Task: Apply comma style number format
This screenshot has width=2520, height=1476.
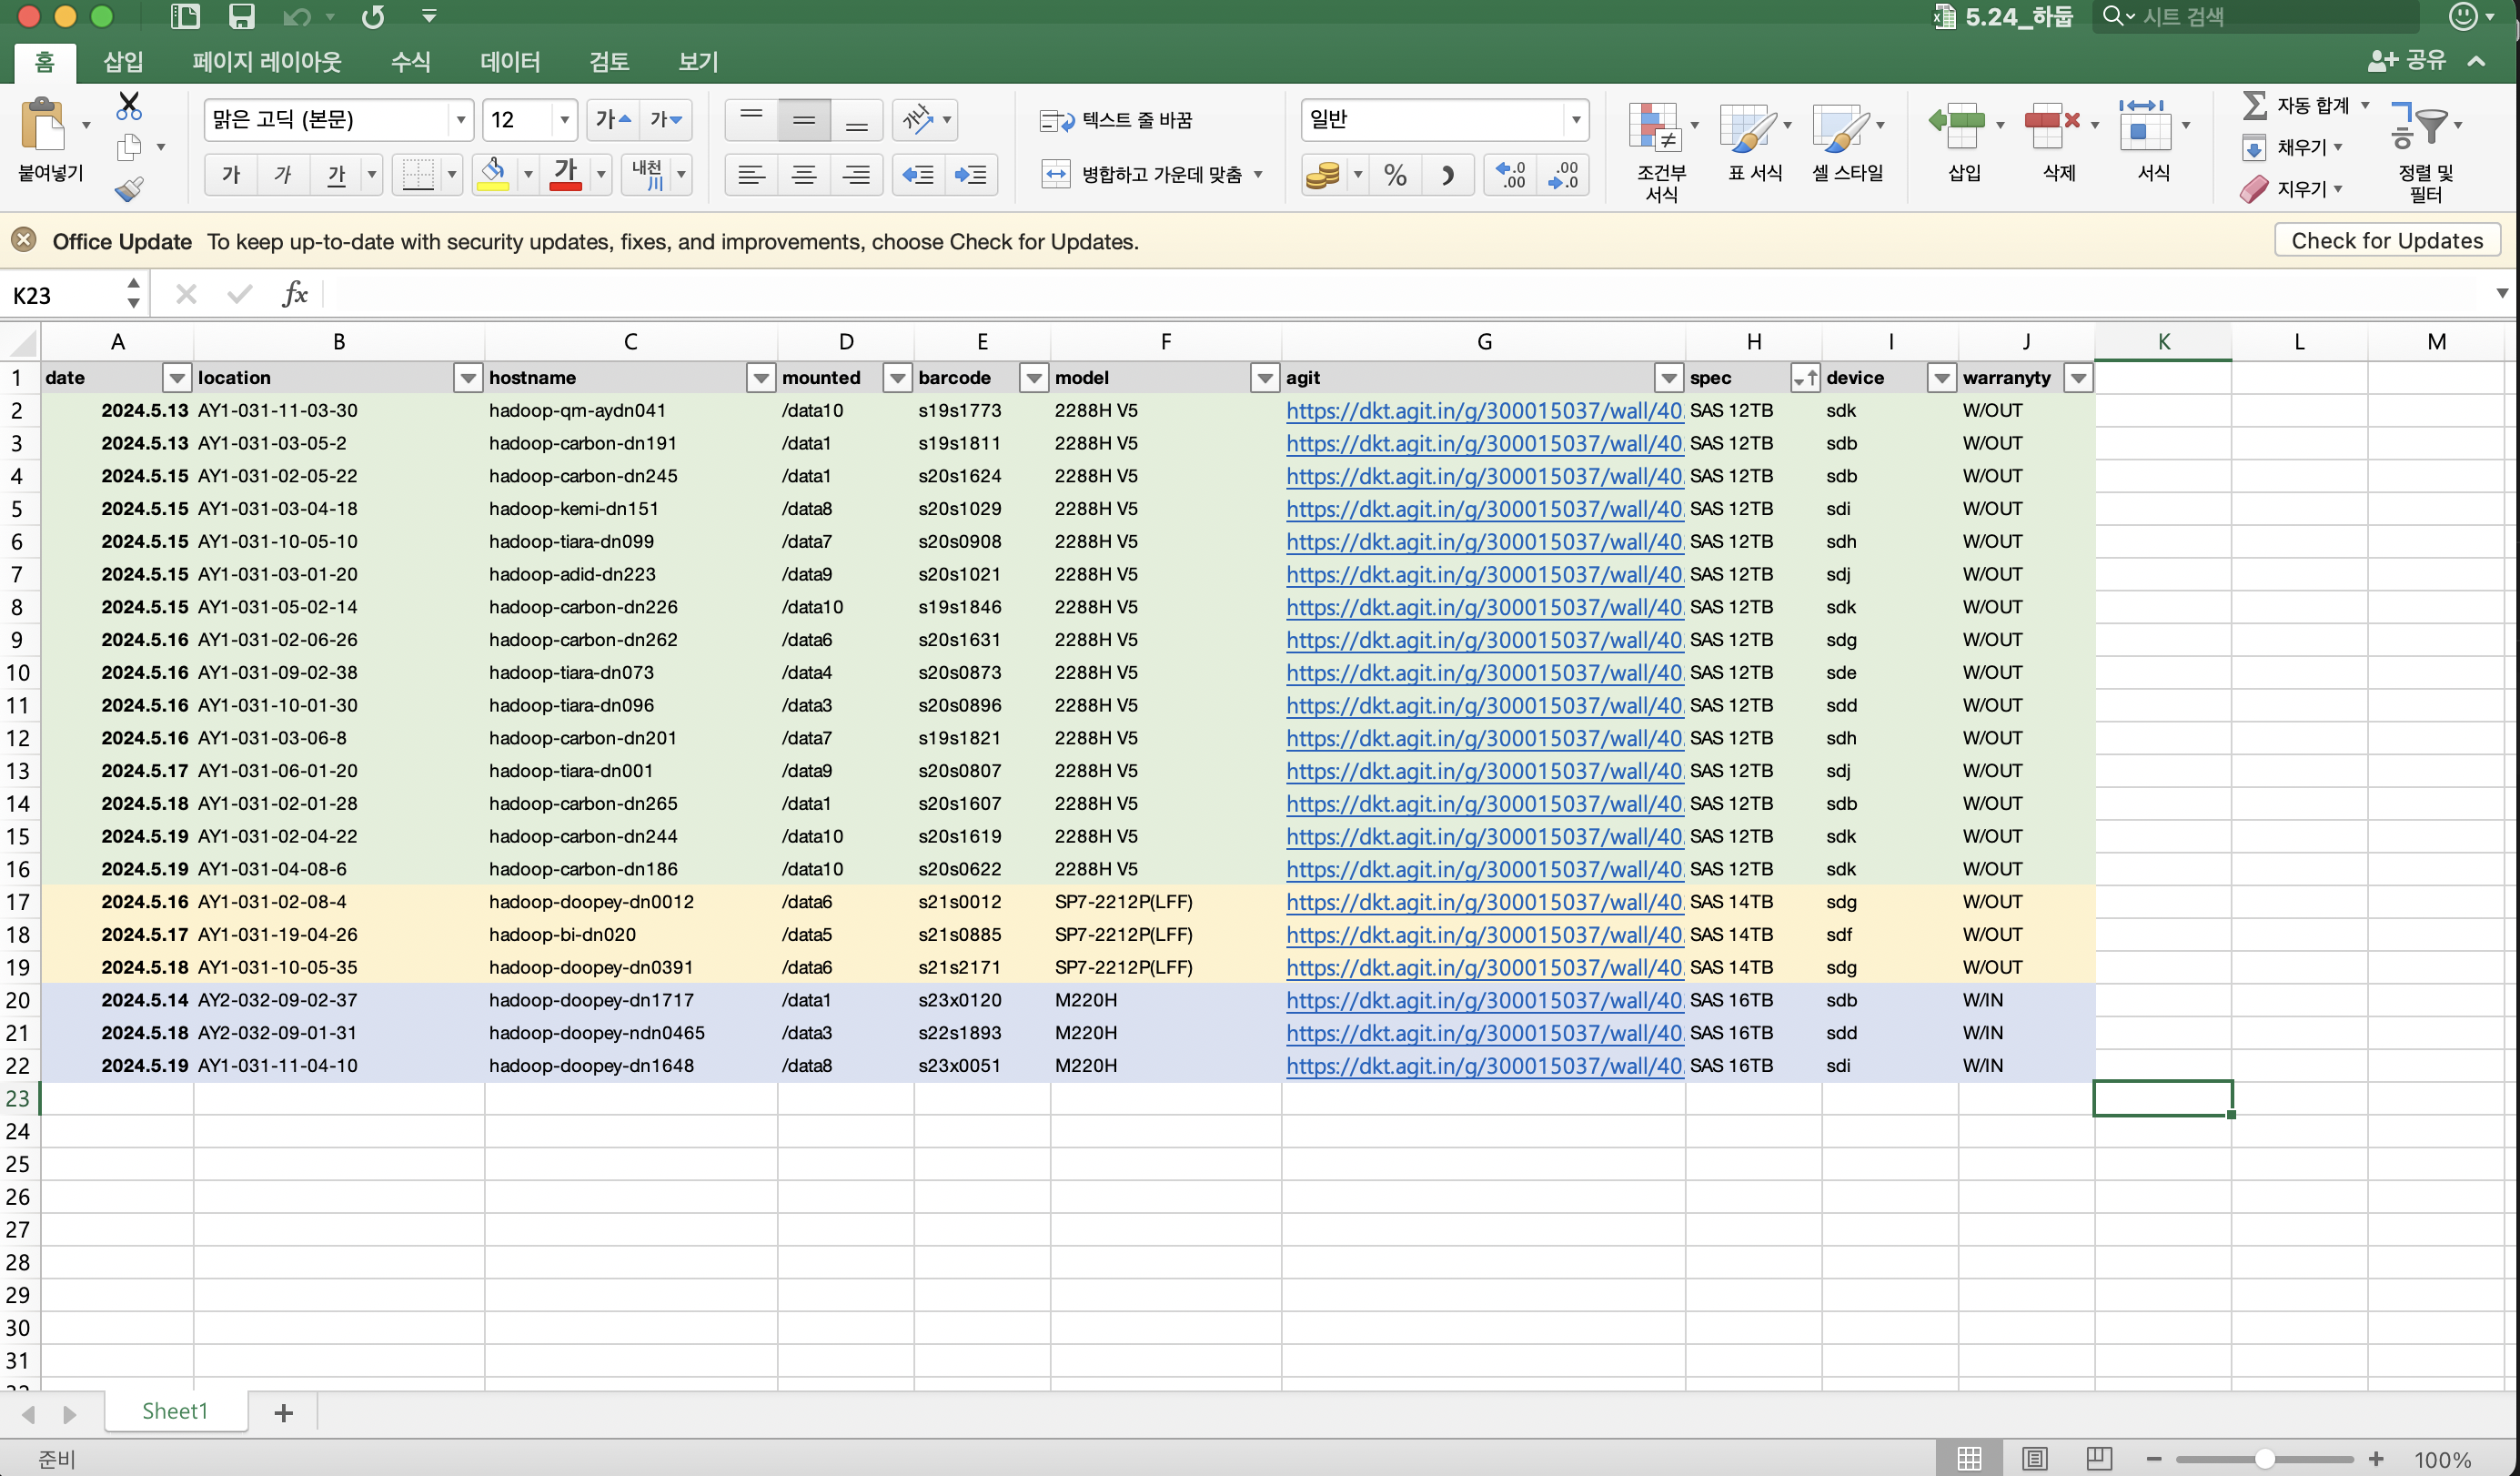Action: tap(1447, 175)
